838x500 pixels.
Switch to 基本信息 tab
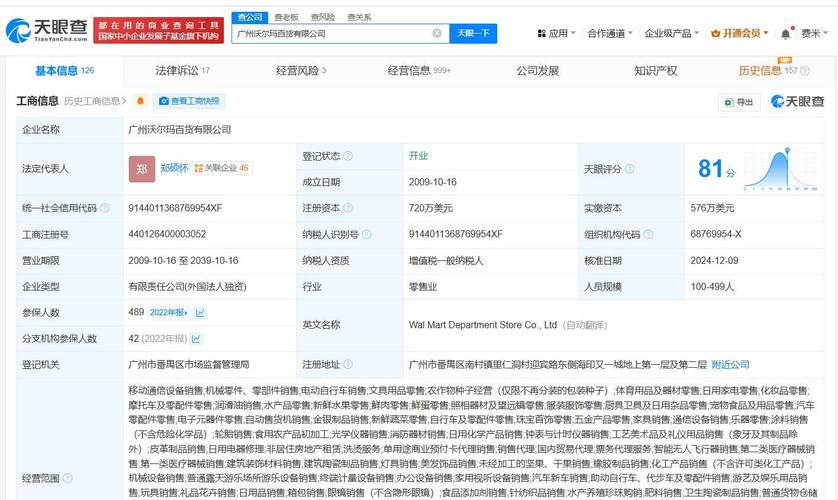(x=65, y=71)
